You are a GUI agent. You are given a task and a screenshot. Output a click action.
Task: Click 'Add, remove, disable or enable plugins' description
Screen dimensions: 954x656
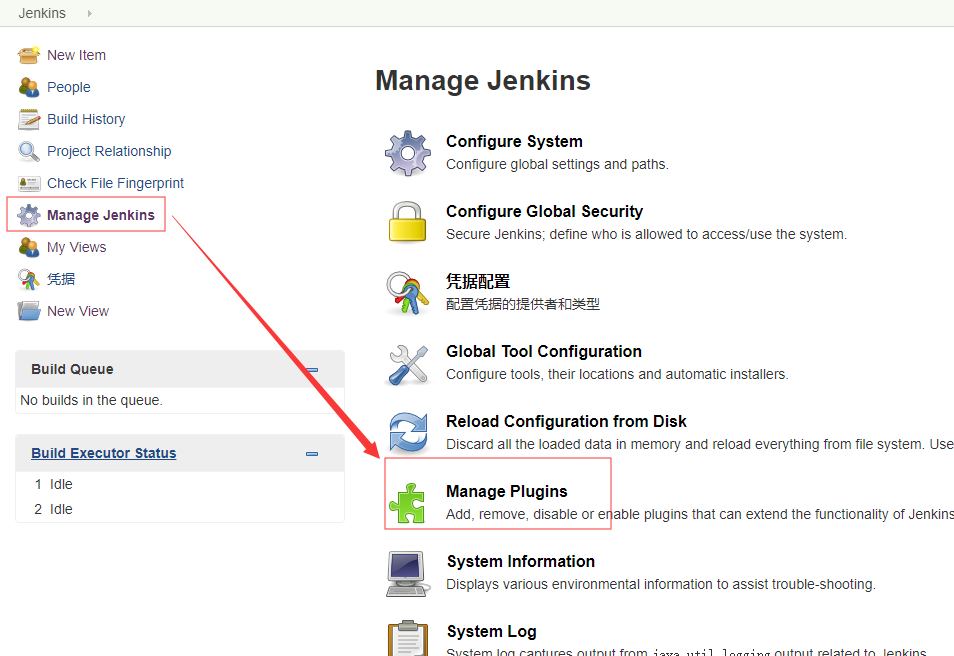[700, 514]
